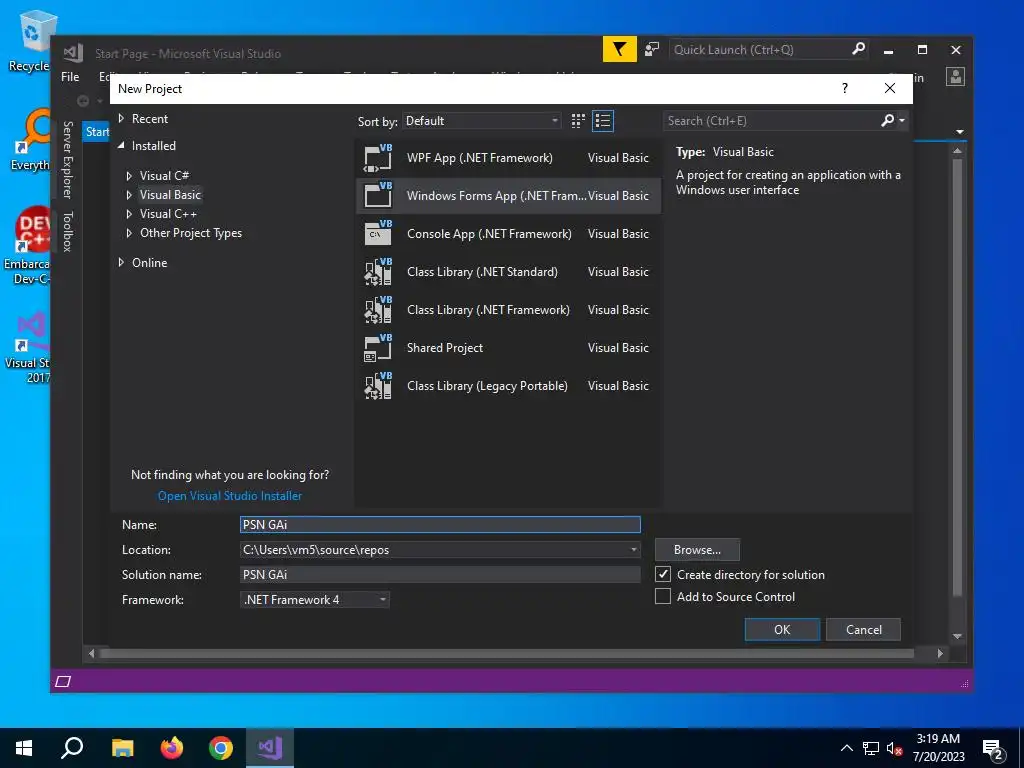The width and height of the screenshot is (1024, 768).
Task: Switch templates to small icons view
Action: pos(578,121)
